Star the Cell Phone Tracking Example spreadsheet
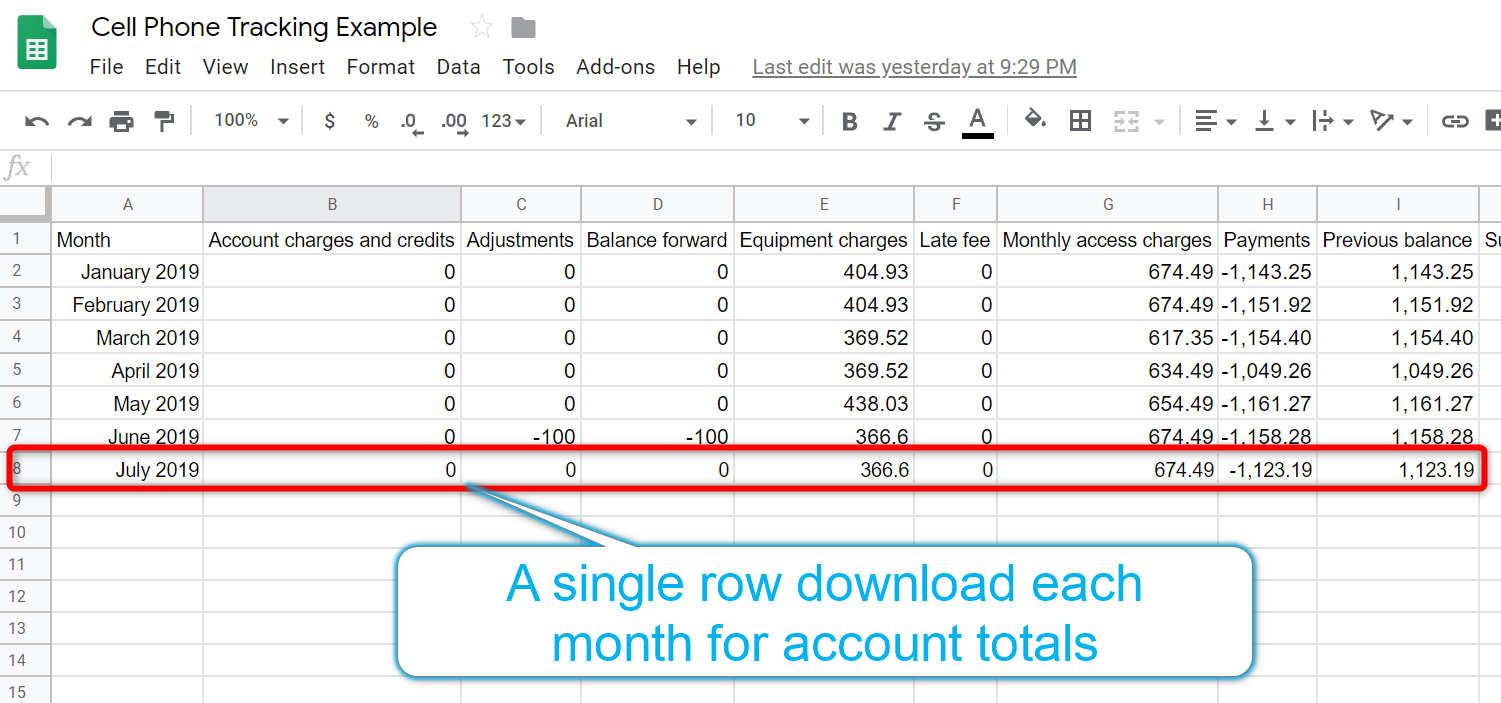 tap(481, 27)
